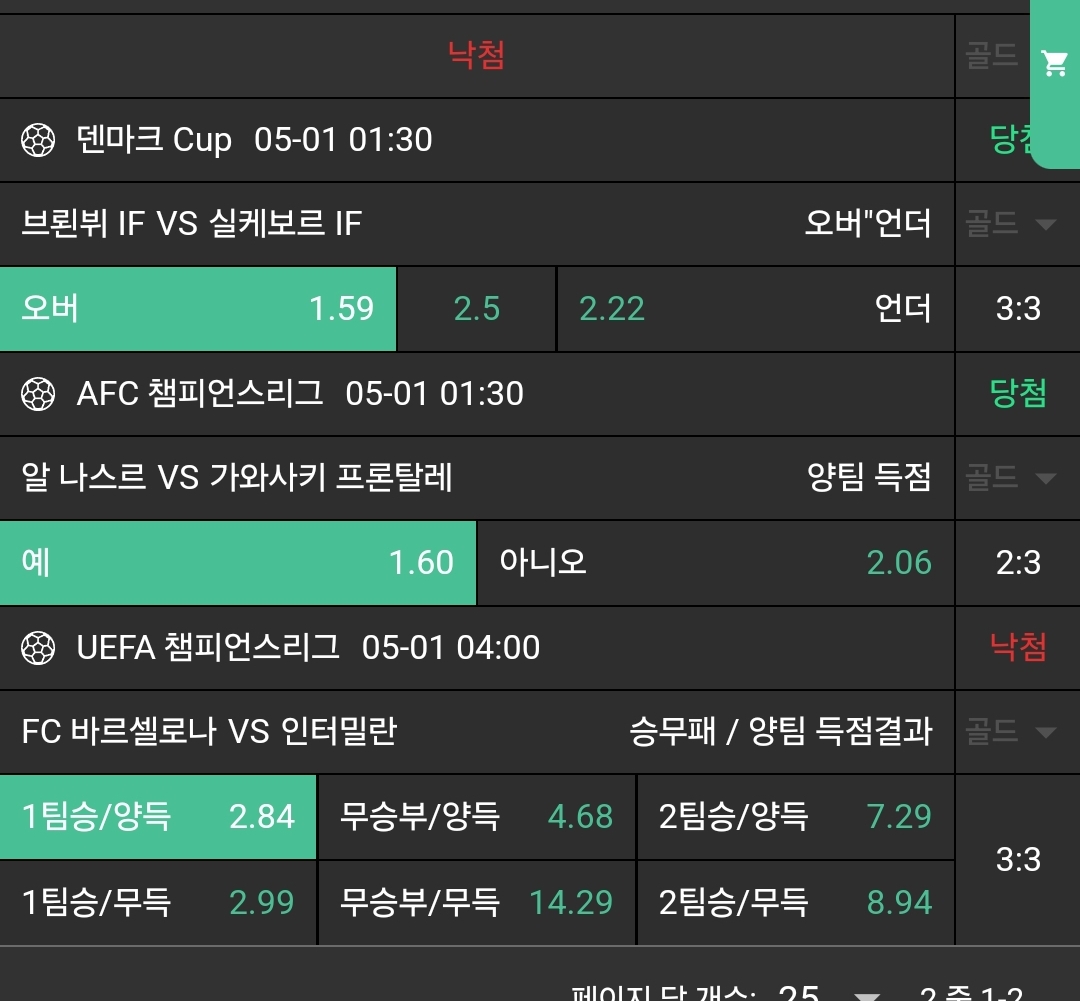Open 브뢴뷔 IF VS 실케보르 IF match
The width and height of the screenshot is (1080, 1001).
(x=191, y=224)
